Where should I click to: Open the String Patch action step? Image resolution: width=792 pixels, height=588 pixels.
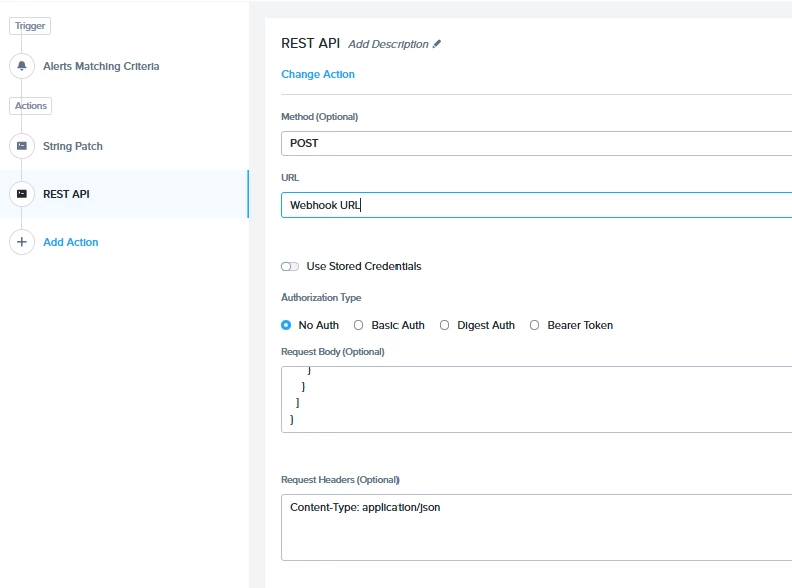[73, 146]
